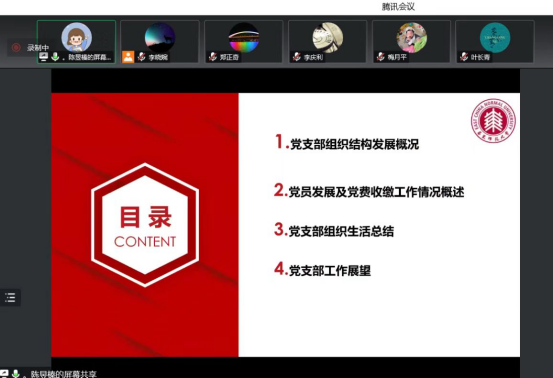Click 梅月平's muted microphone icon
Viewport: 553px width, 378px height.
click(381, 57)
